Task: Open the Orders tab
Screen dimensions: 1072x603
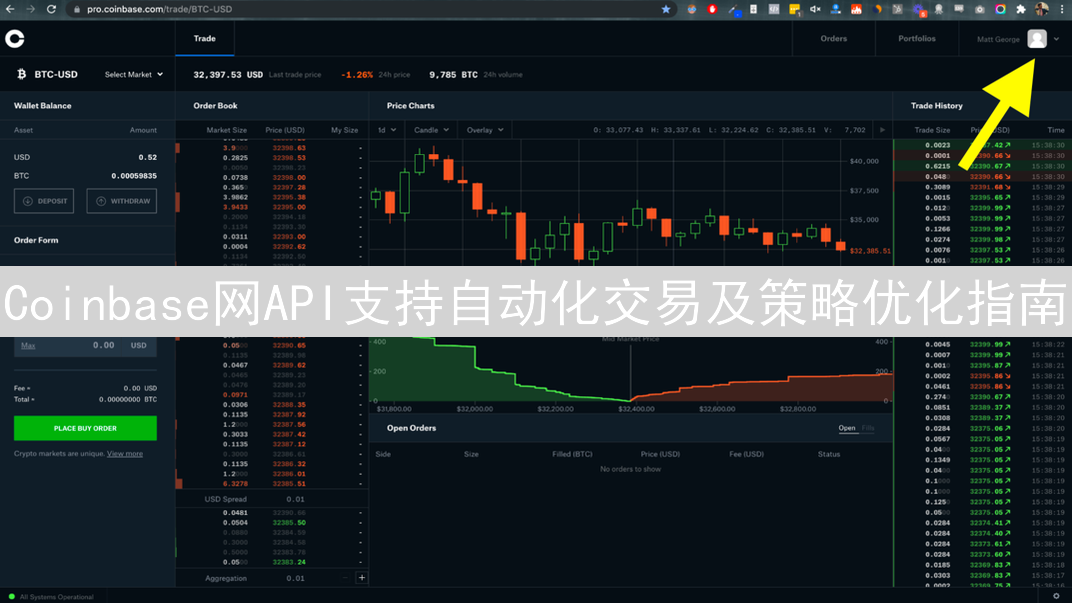Action: pyautogui.click(x=833, y=39)
